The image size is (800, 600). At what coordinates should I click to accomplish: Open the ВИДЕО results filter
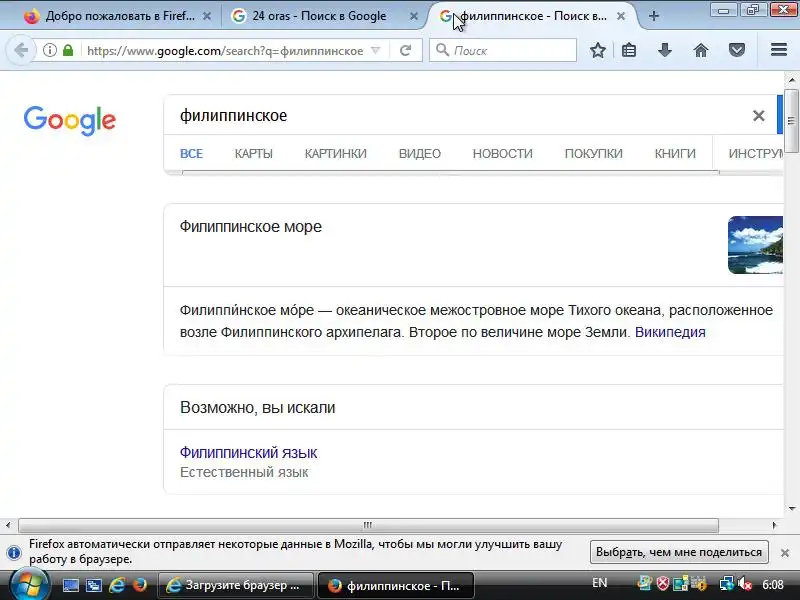(x=419, y=154)
